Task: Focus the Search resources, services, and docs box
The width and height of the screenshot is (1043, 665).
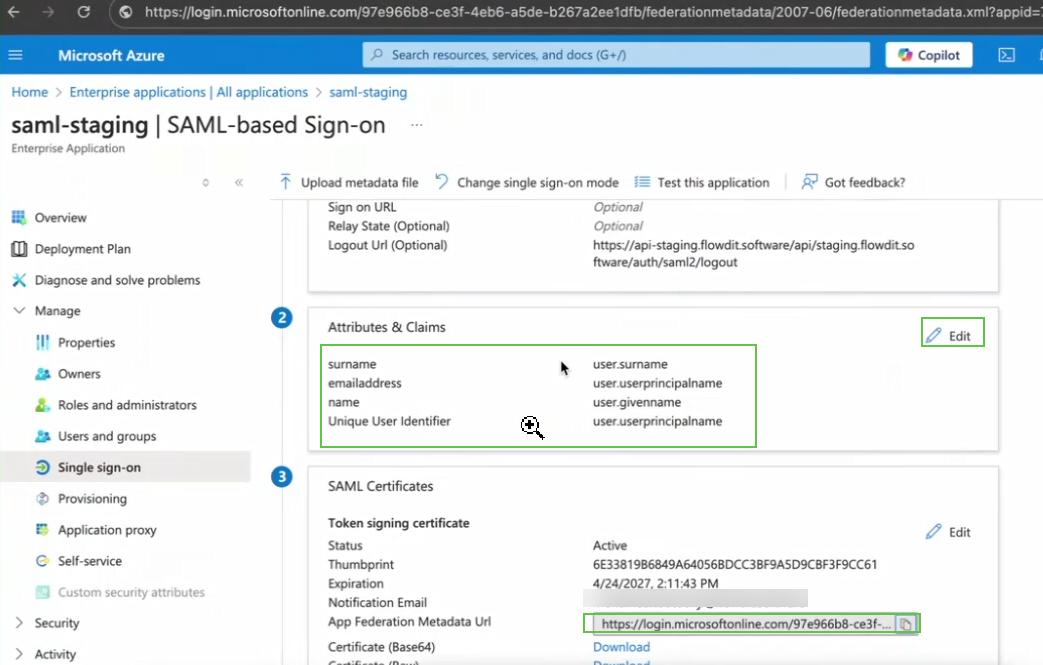Action: (x=616, y=55)
